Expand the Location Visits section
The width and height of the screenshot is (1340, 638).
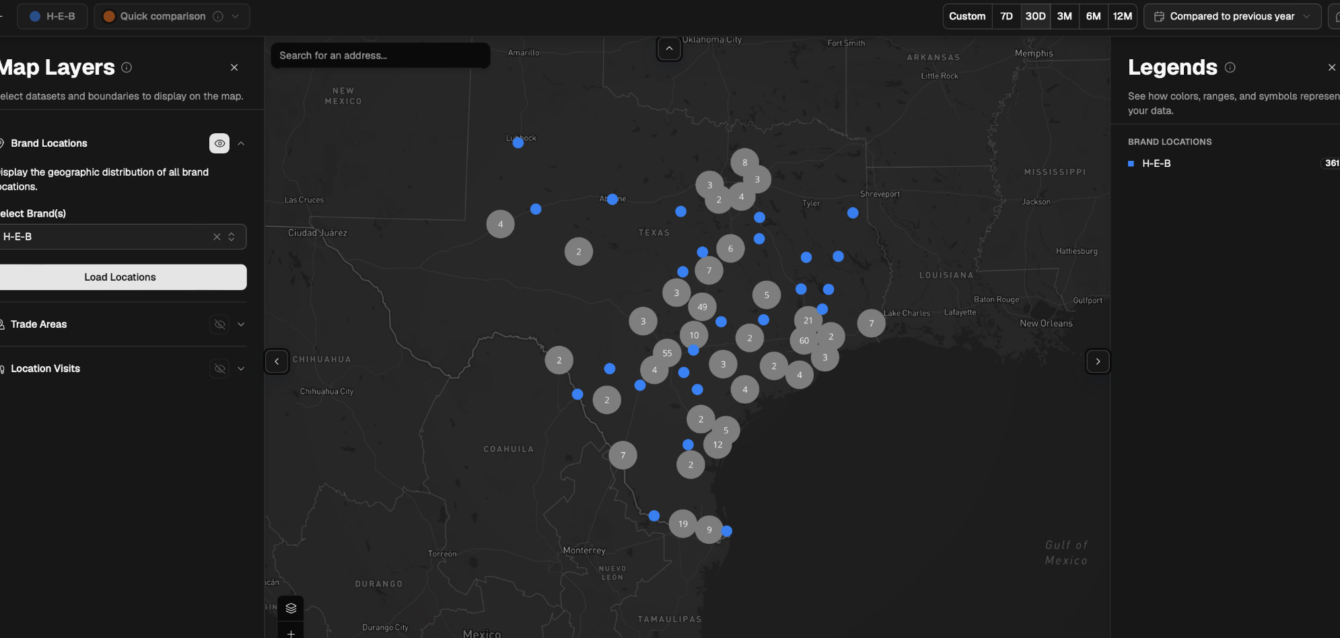coord(241,369)
